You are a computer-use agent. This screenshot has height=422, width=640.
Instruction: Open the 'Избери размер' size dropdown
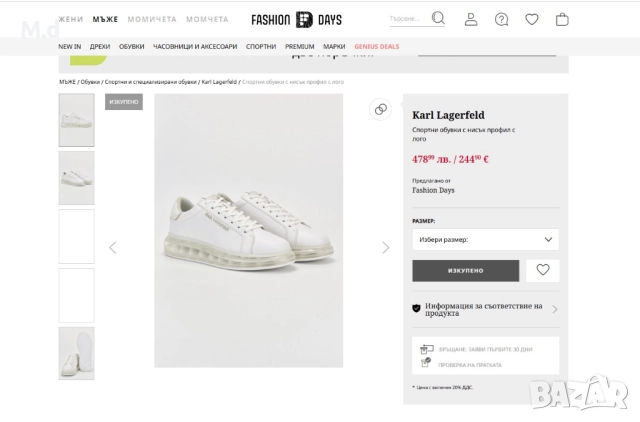[485, 240]
